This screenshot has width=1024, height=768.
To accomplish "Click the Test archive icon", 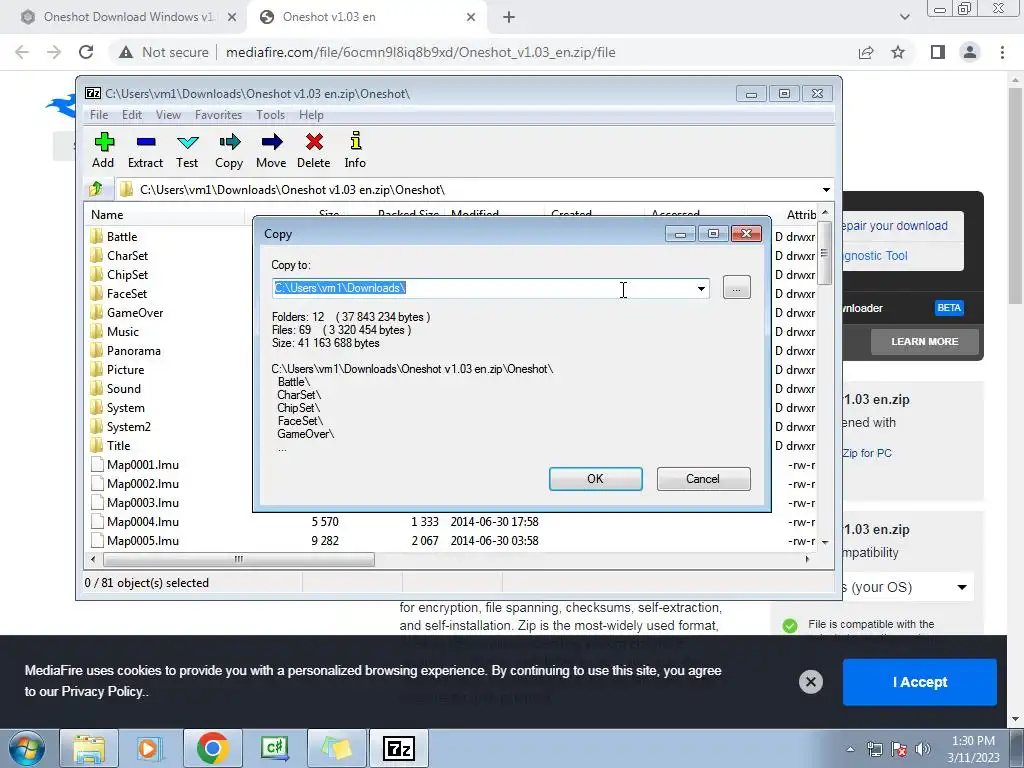I will click(187, 150).
